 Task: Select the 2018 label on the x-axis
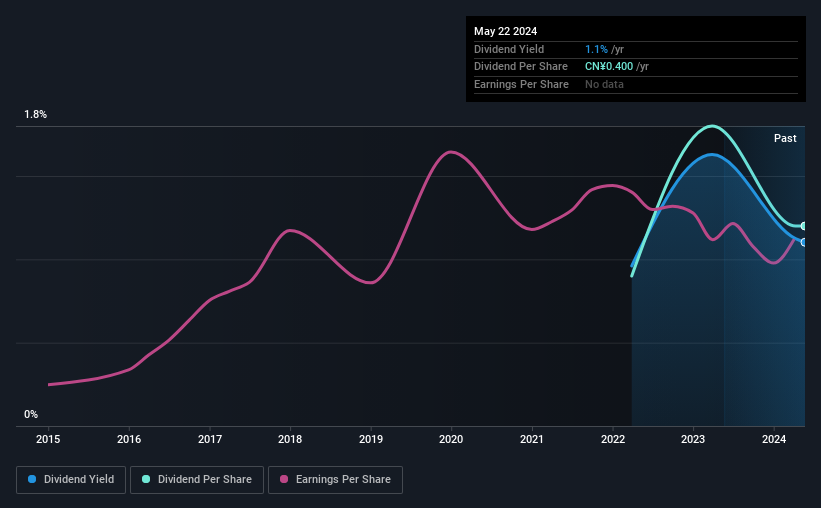[x=290, y=439]
